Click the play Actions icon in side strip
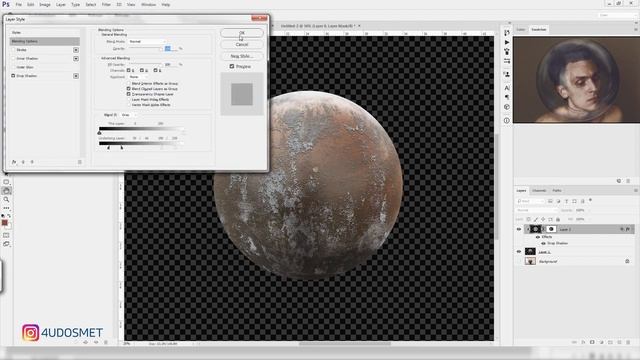Image resolution: width=640 pixels, height=360 pixels. (x=507, y=42)
